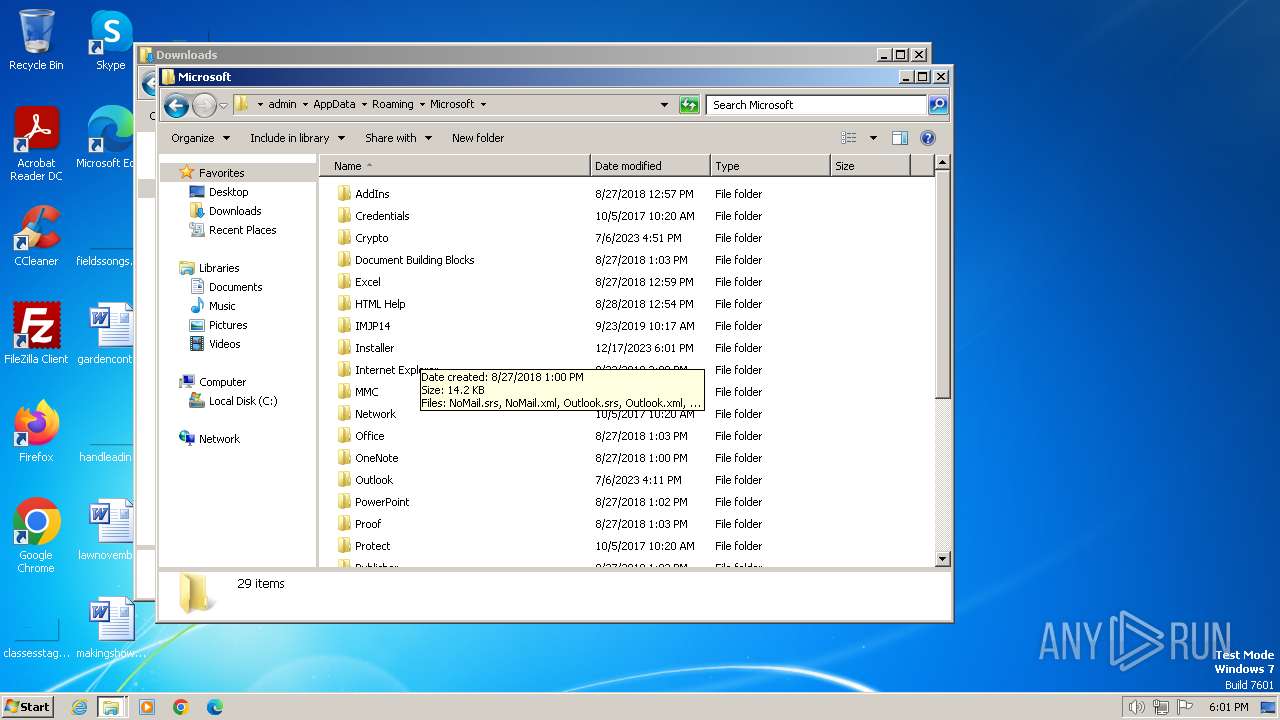The image size is (1280, 720).
Task: Sort by the Name column header
Action: click(455, 166)
